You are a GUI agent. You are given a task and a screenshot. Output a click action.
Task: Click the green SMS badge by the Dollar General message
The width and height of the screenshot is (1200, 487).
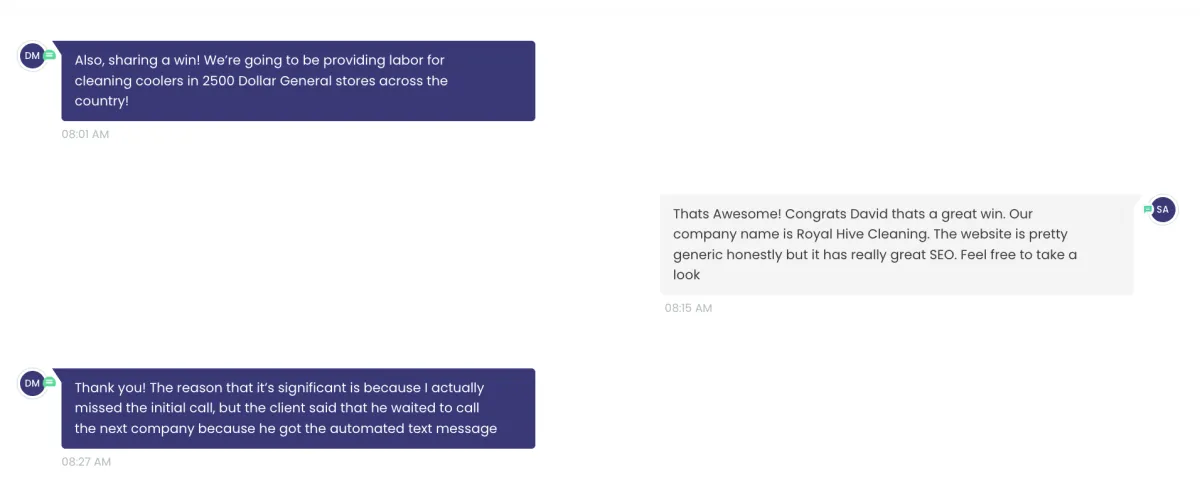[49, 55]
